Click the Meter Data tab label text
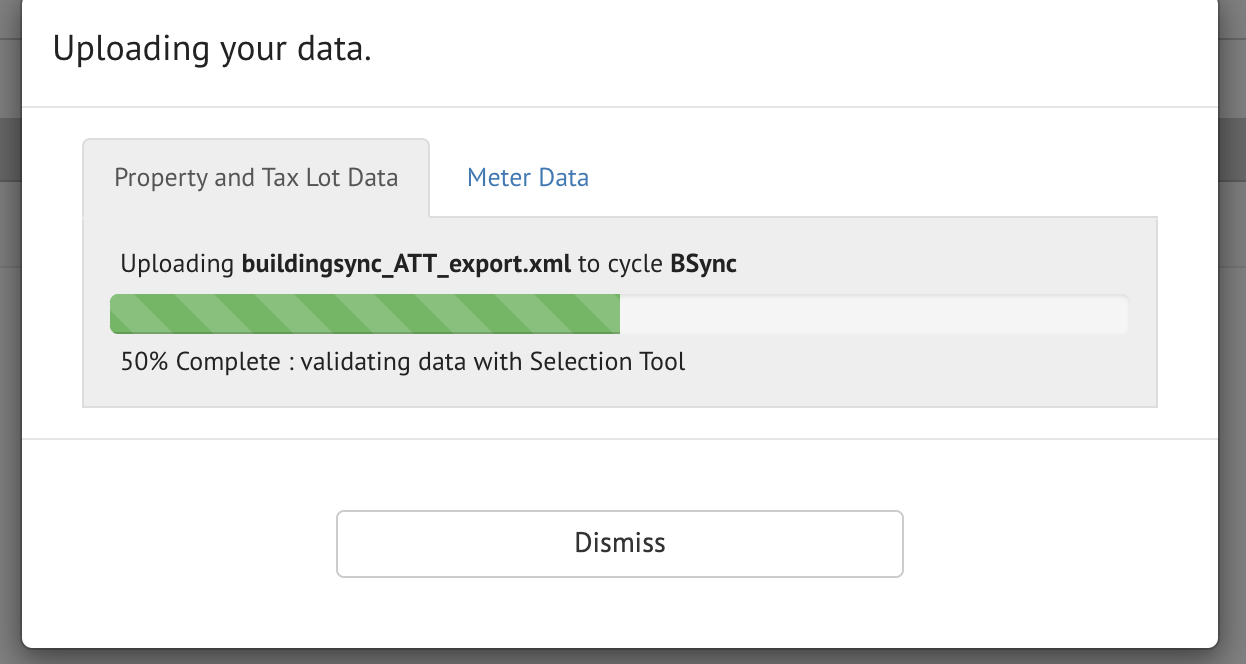This screenshot has height=664, width=1246. coord(527,177)
